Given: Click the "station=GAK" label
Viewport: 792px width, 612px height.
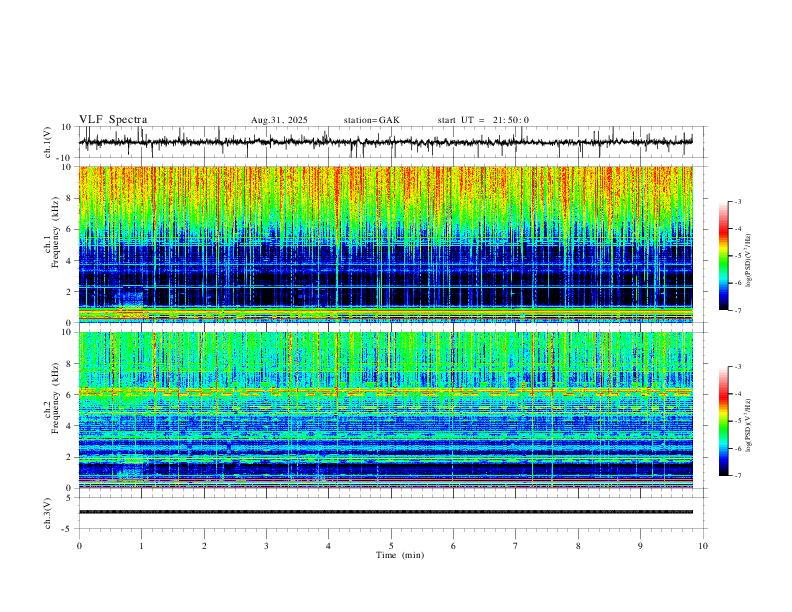Looking at the screenshot, I should tap(372, 120).
